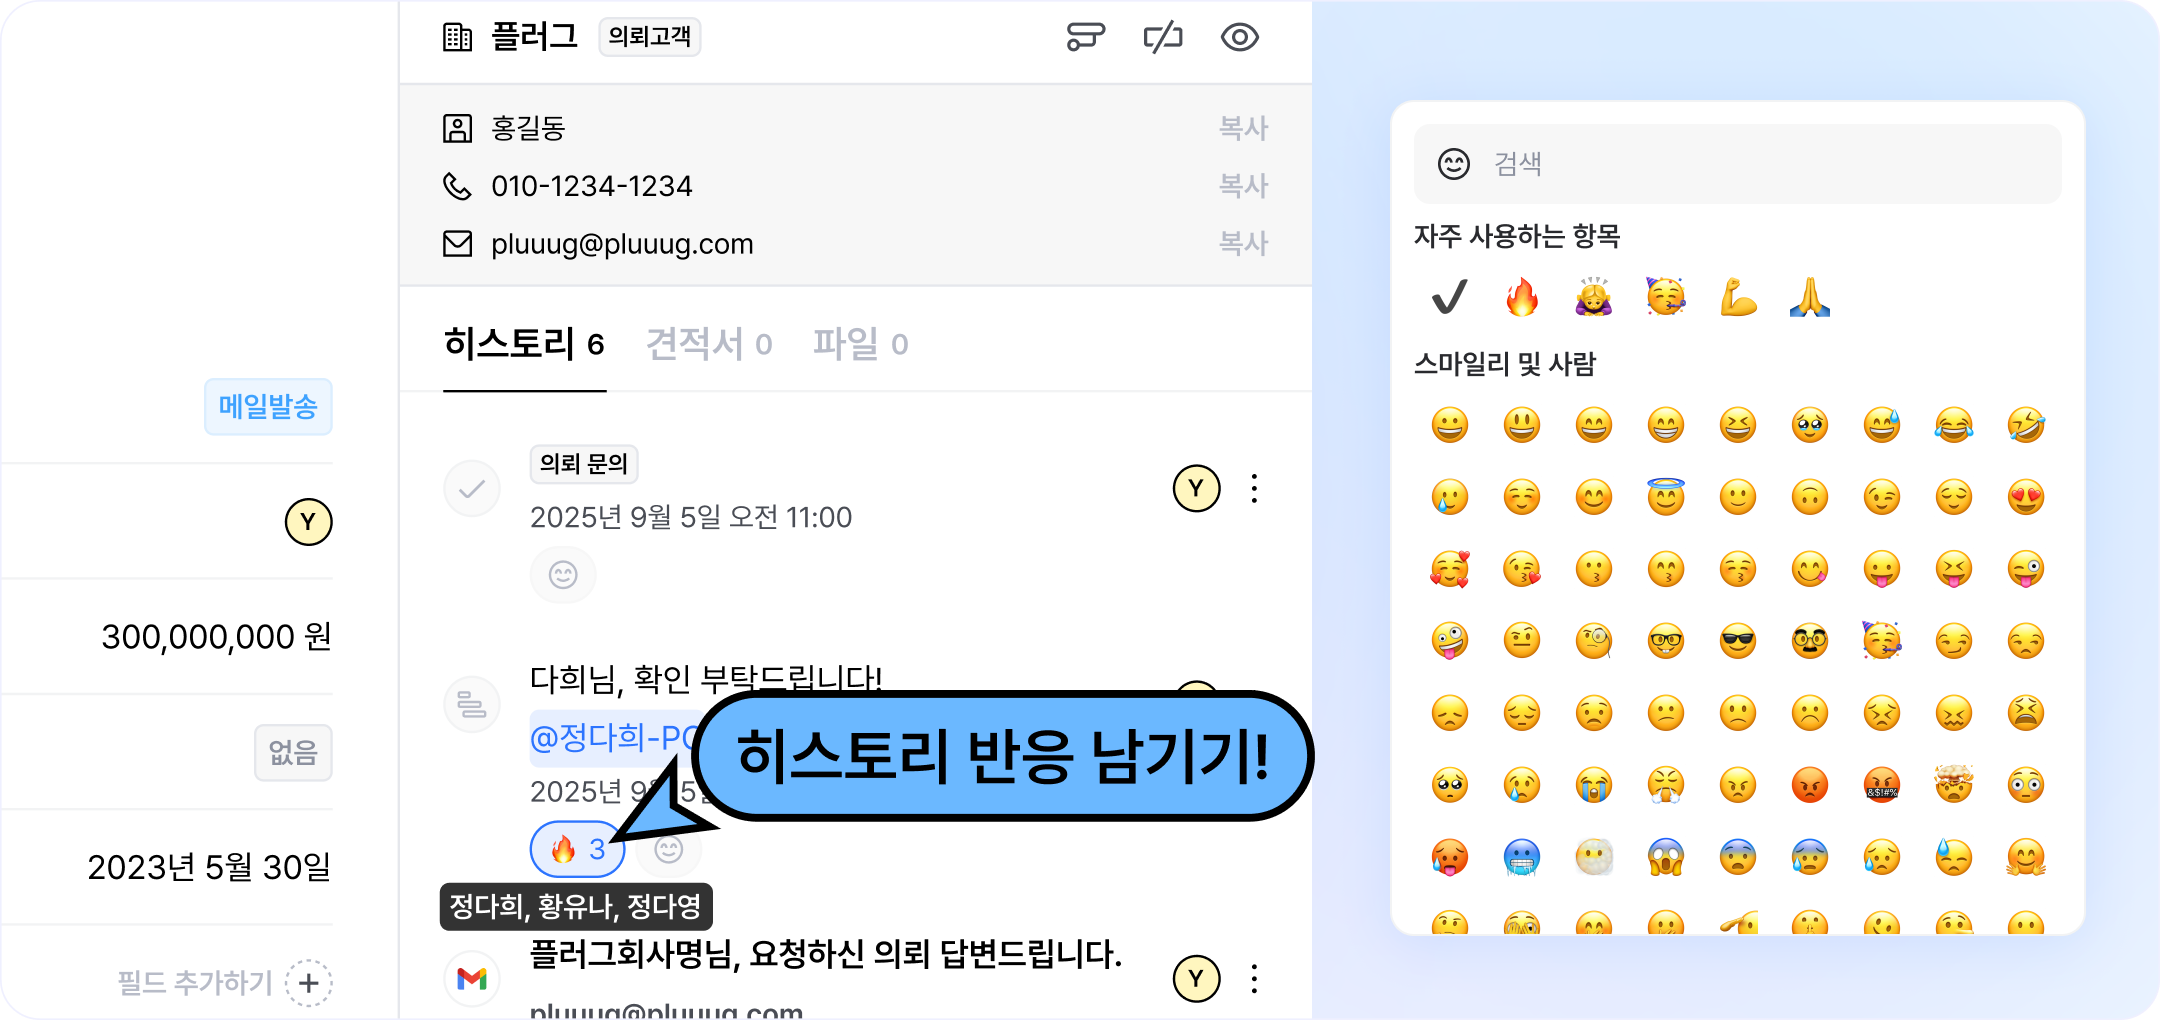Image resolution: width=2160 pixels, height=1020 pixels.
Task: Add reaction via smiley under 의뢰 문의
Action: pos(563,575)
